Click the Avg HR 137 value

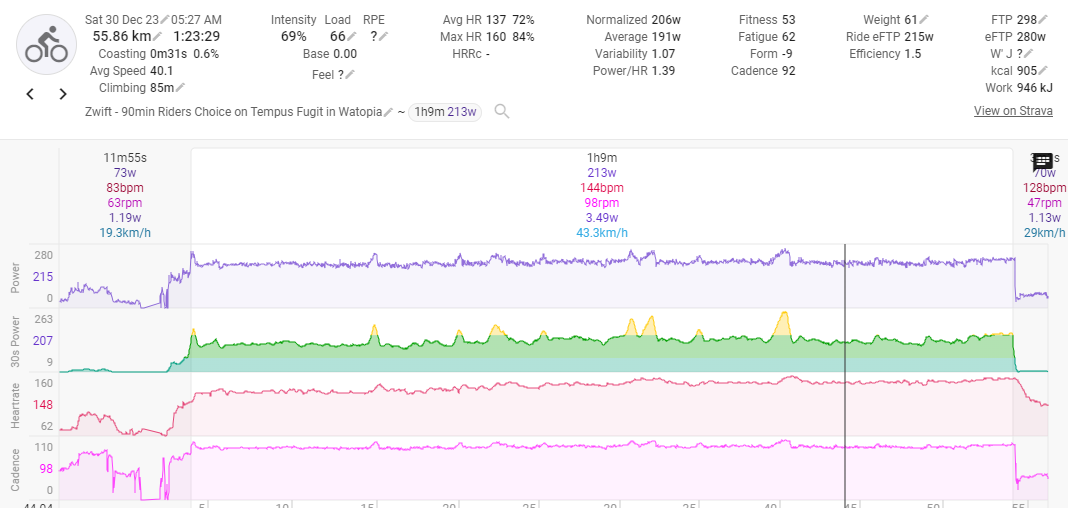click(496, 20)
